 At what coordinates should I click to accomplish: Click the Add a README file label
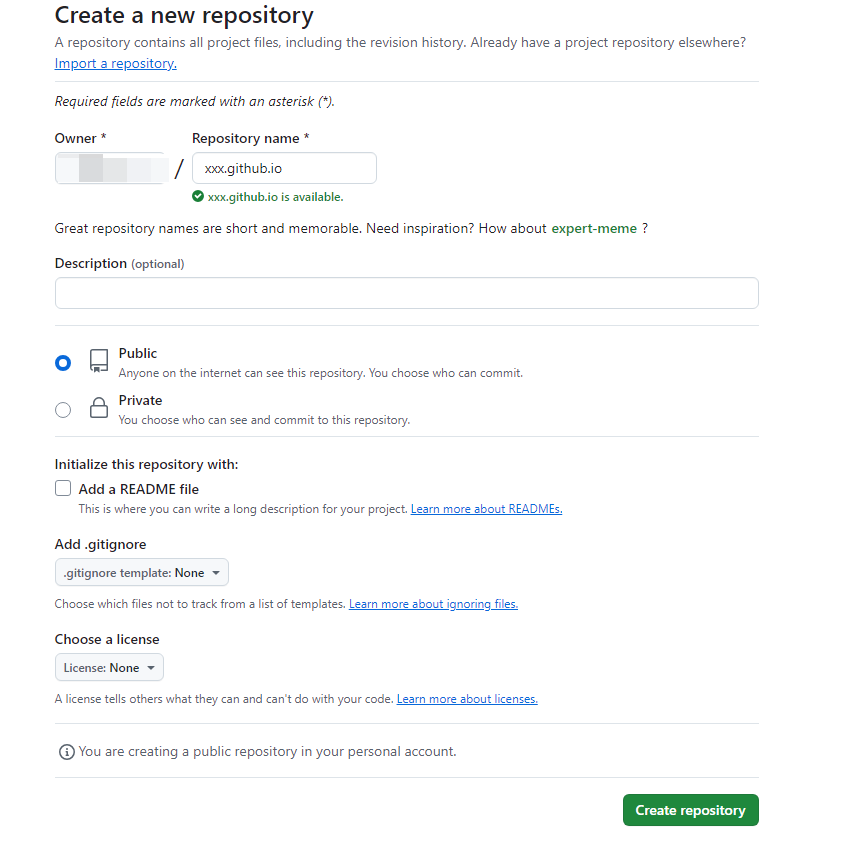139,489
